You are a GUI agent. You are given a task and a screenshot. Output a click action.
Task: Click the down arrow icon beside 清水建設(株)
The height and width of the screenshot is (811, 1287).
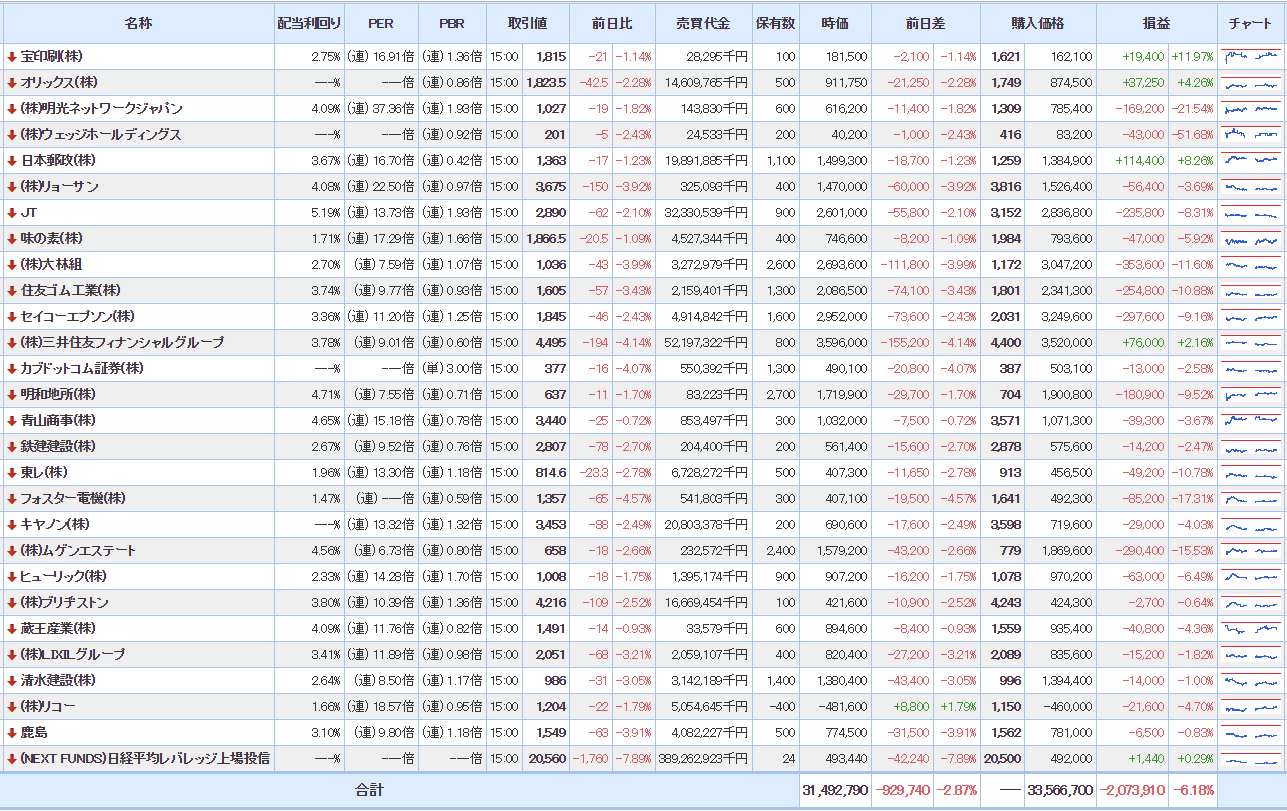pos(11,681)
